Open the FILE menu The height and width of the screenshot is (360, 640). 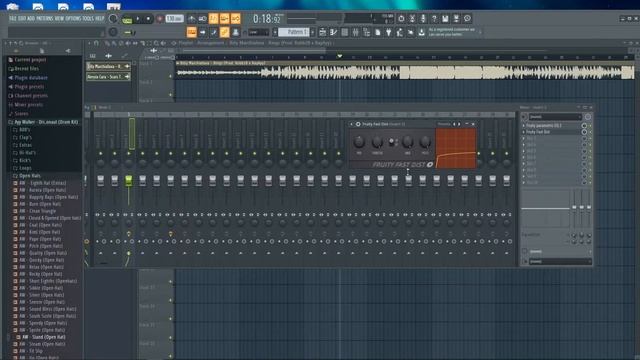(x=12, y=18)
